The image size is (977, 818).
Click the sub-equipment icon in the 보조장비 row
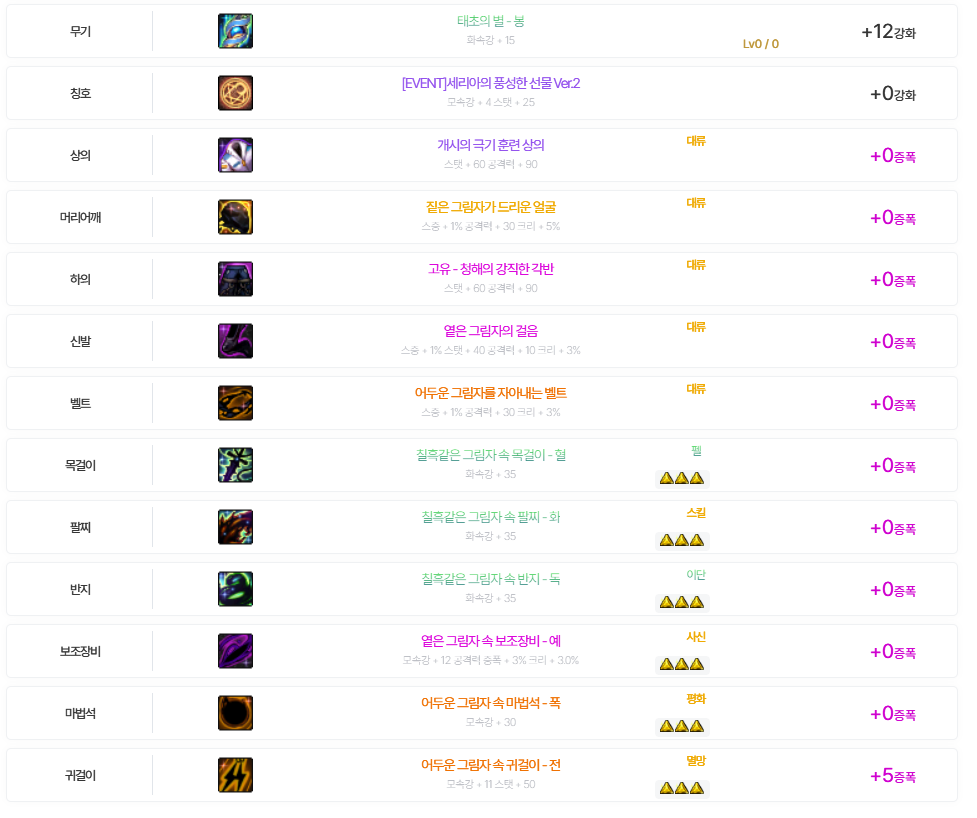[235, 651]
